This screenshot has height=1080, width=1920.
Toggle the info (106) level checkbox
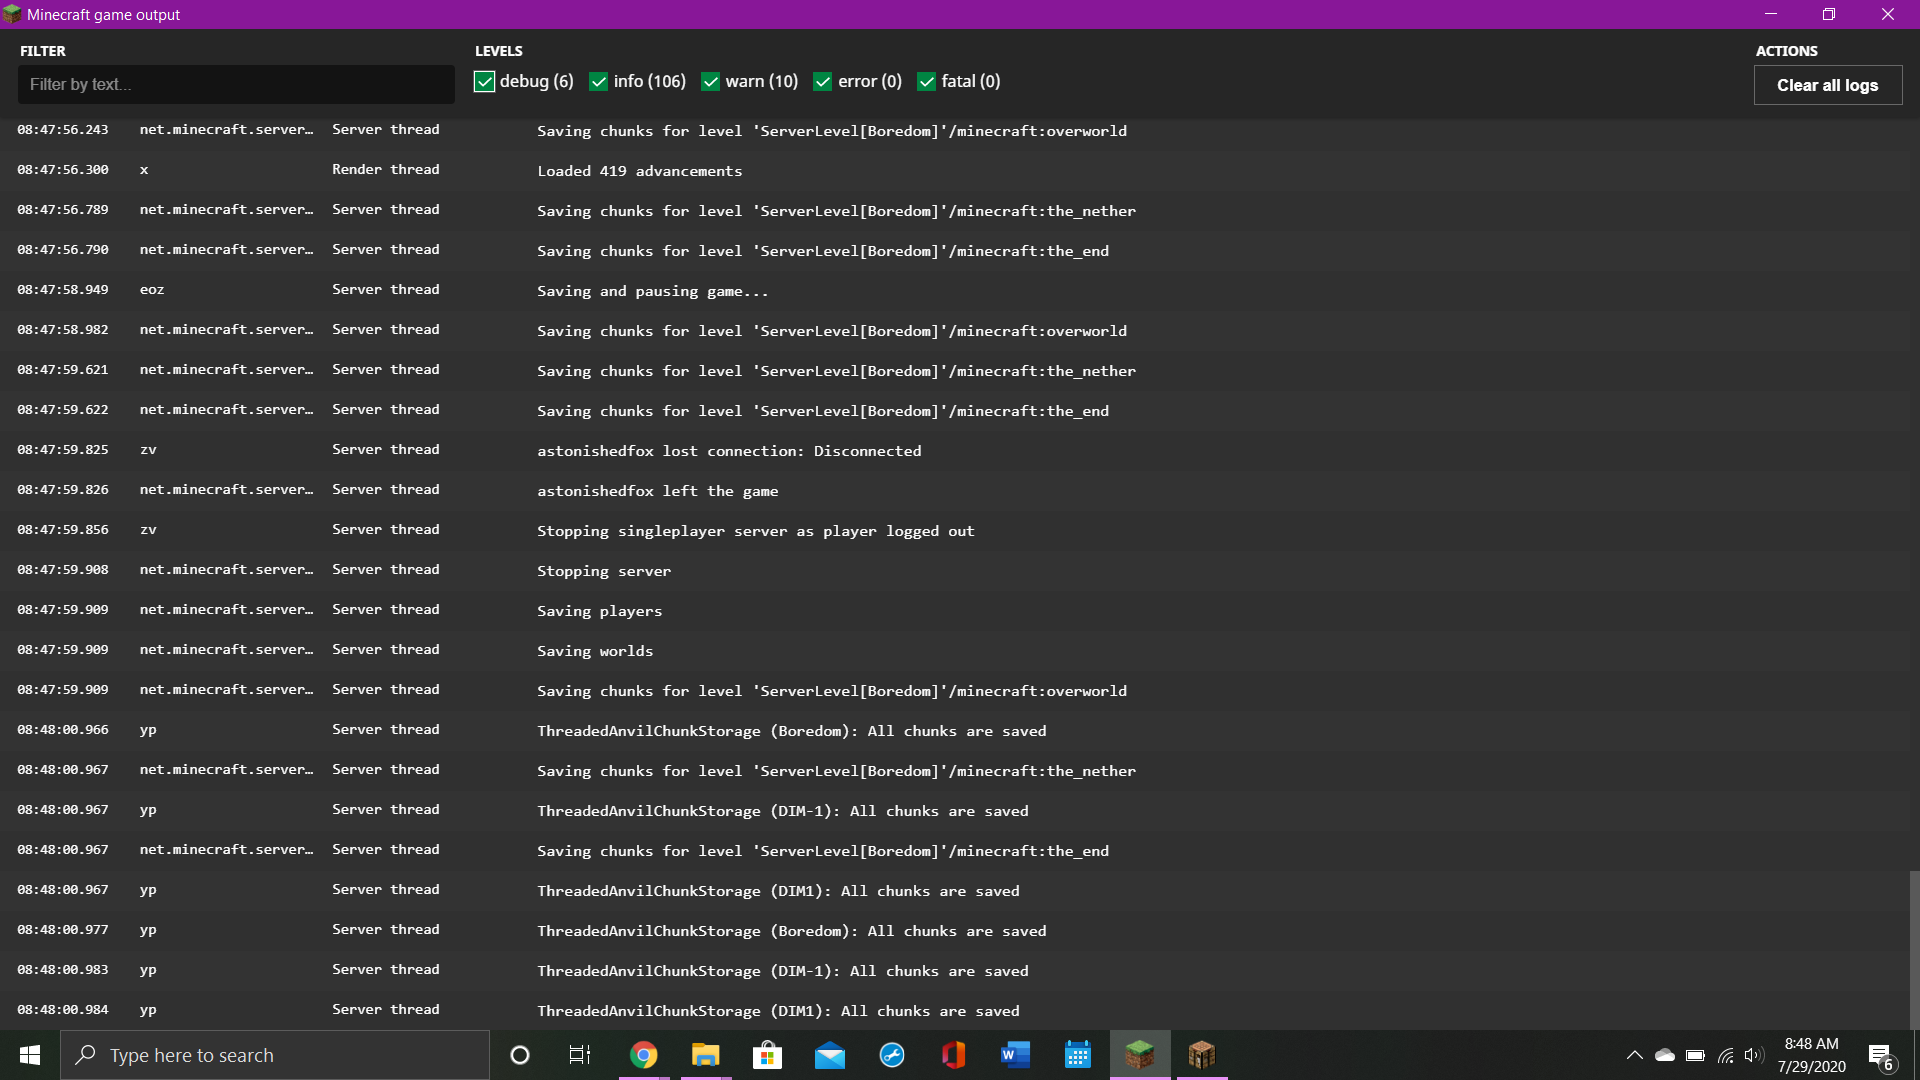pos(599,82)
